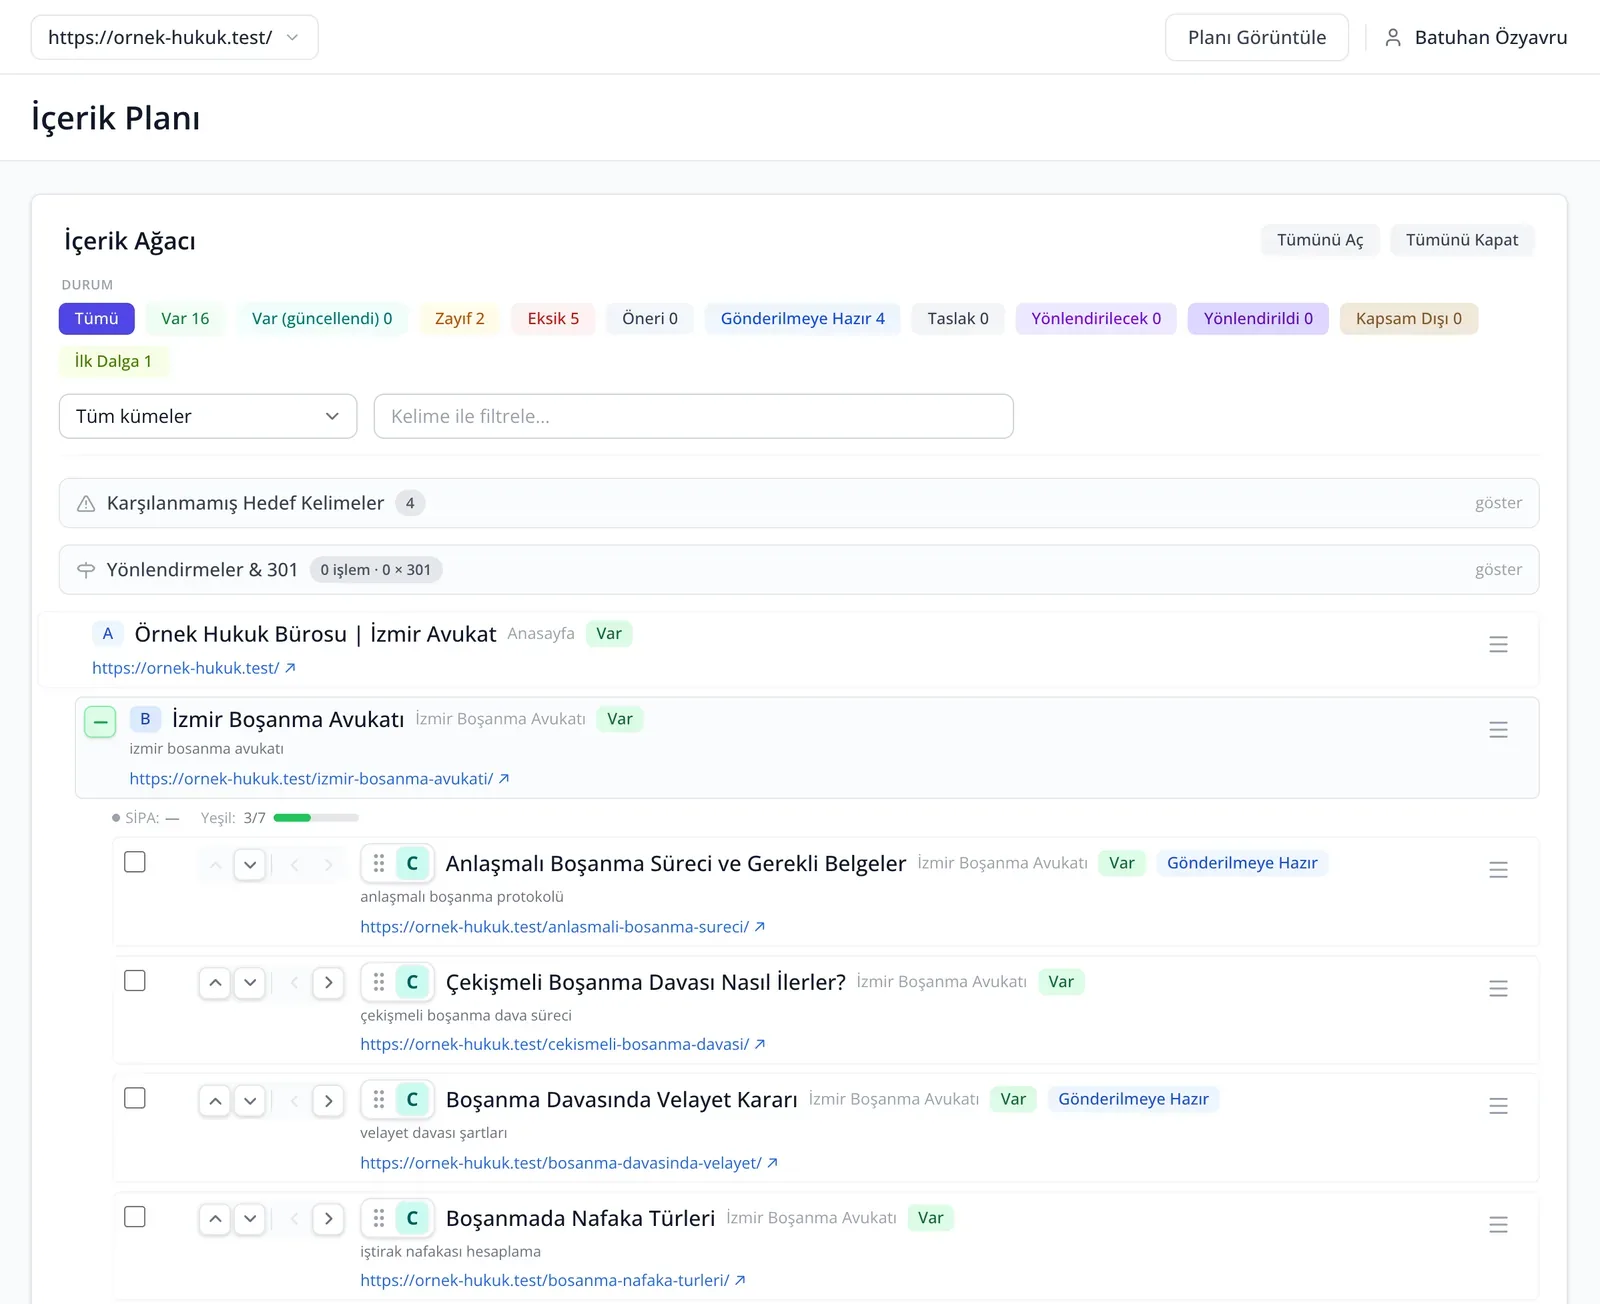
Task: Open the Tüm kümeler dropdown
Action: [x=208, y=416]
